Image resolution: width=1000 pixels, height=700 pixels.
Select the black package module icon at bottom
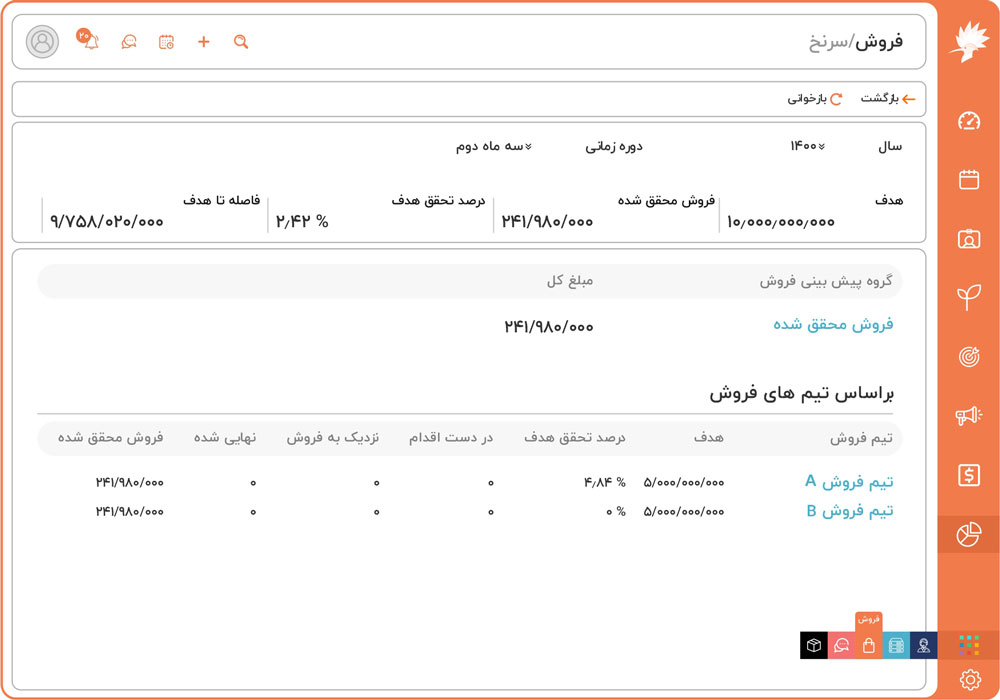pos(813,645)
